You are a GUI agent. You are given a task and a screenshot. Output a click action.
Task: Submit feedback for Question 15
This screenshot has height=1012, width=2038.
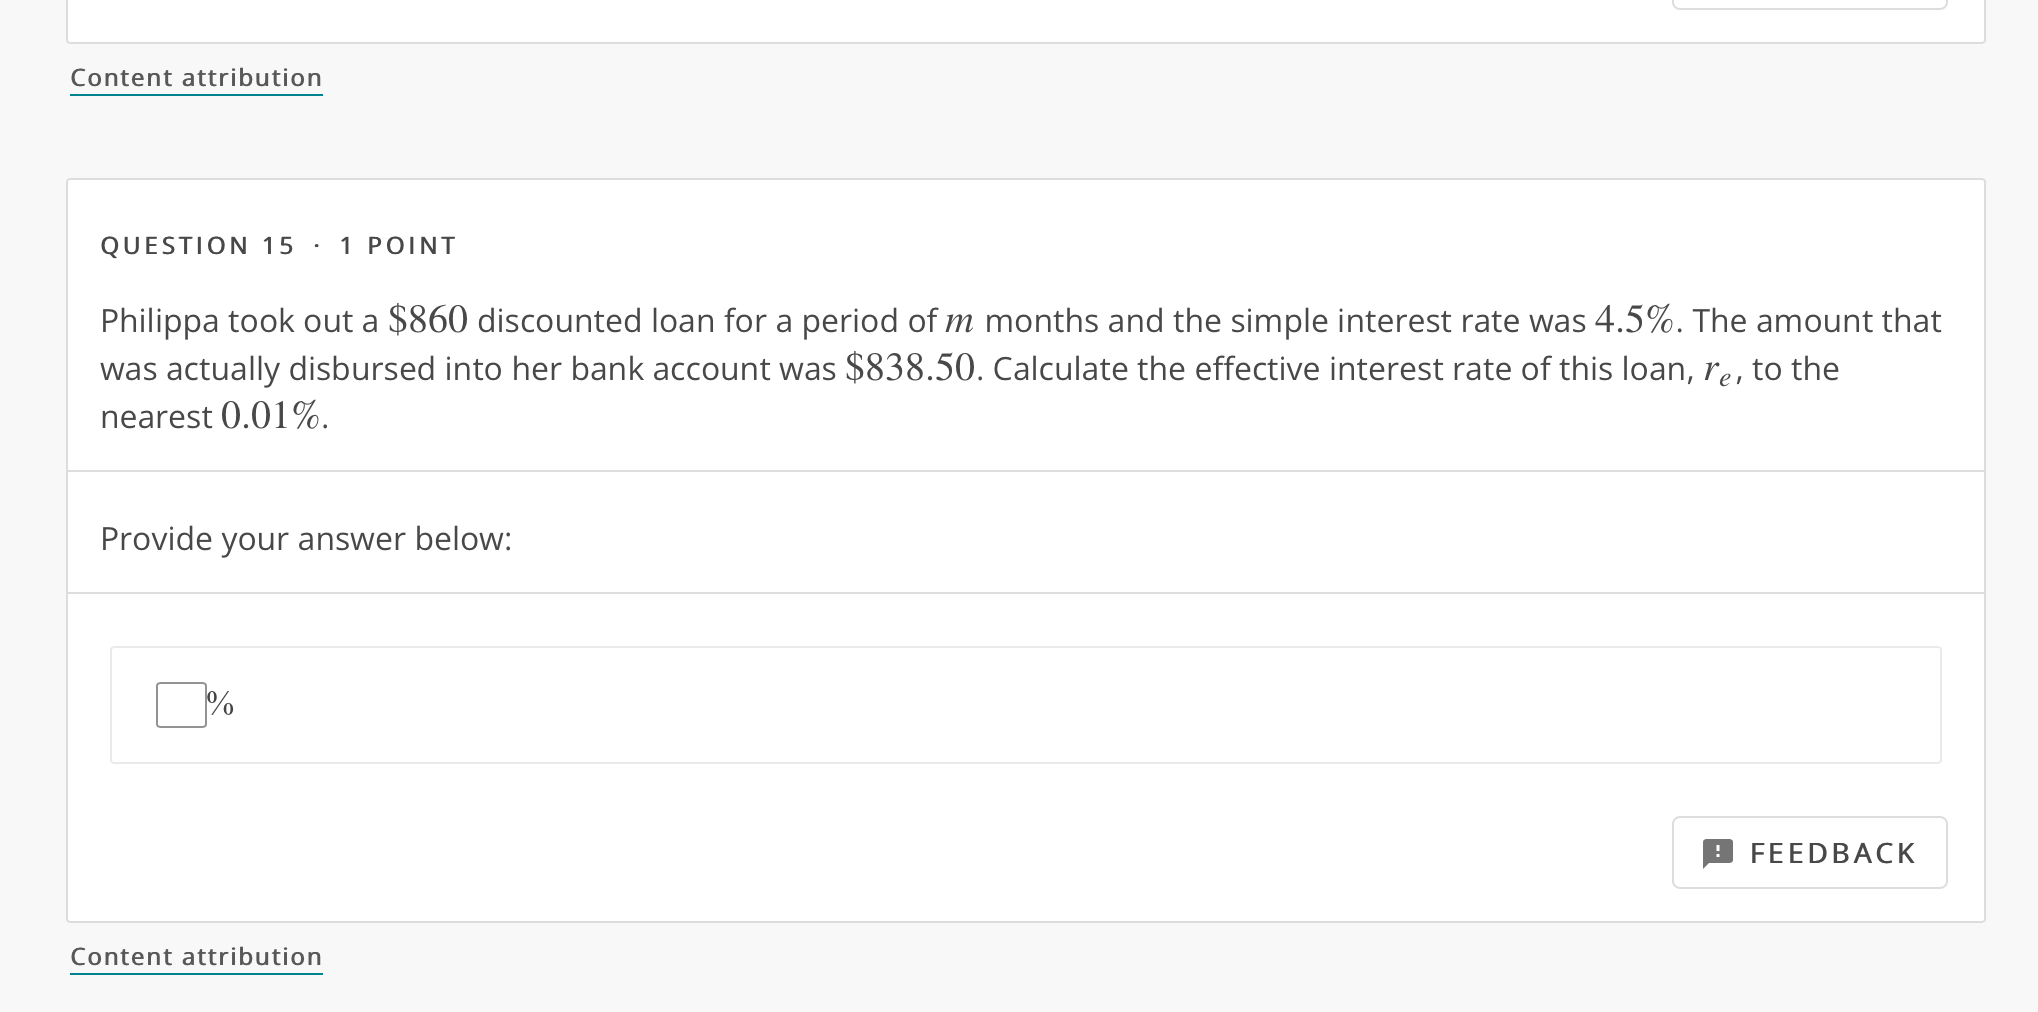(1808, 852)
